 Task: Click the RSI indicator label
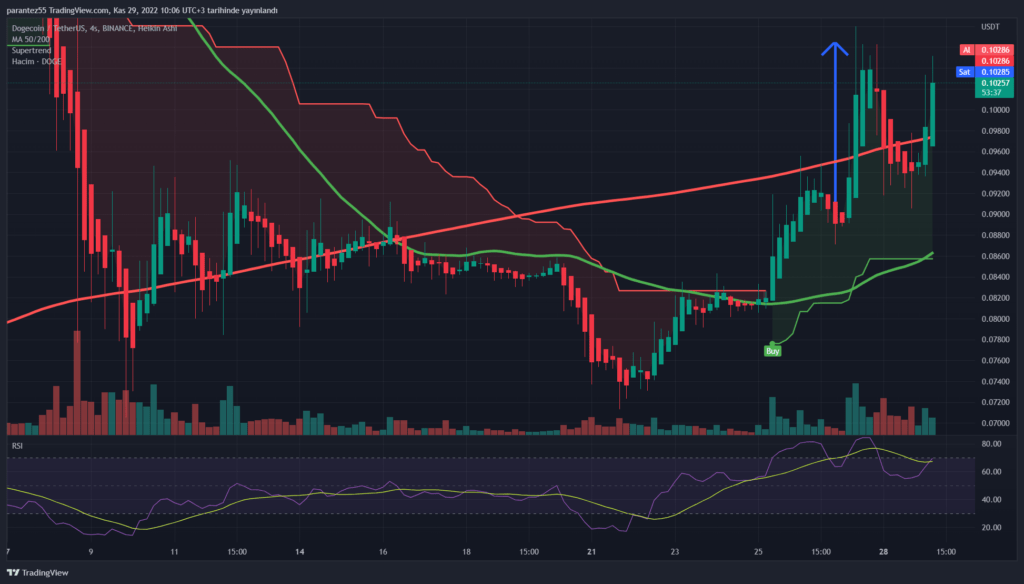[17, 445]
